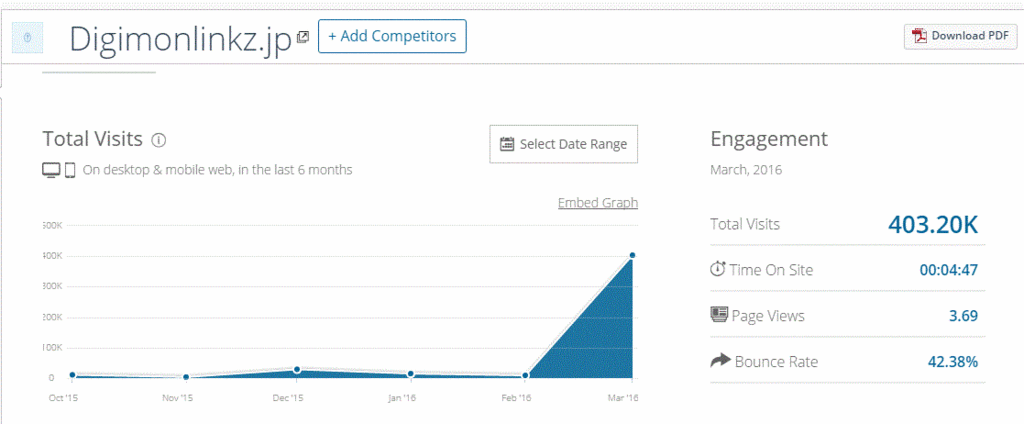Click the Nov '15 axis label
The width and height of the screenshot is (1024, 424).
coord(177,398)
